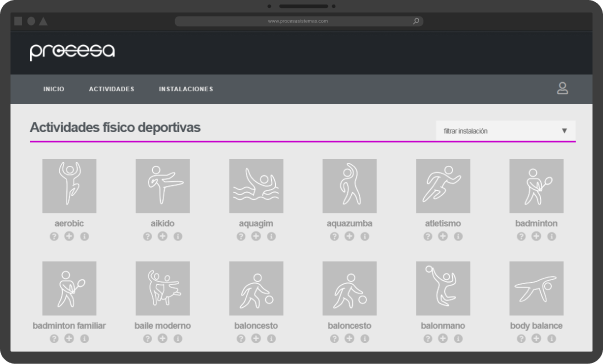The image size is (603, 364).
Task: Click the 'badminton familiar' activity label
Action: click(69, 326)
